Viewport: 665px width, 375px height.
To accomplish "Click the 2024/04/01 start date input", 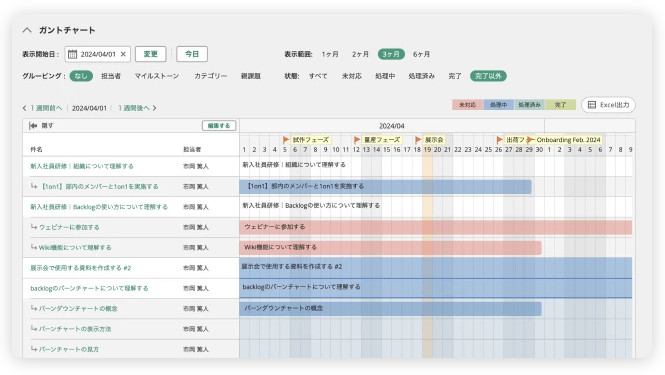I will click(x=98, y=54).
